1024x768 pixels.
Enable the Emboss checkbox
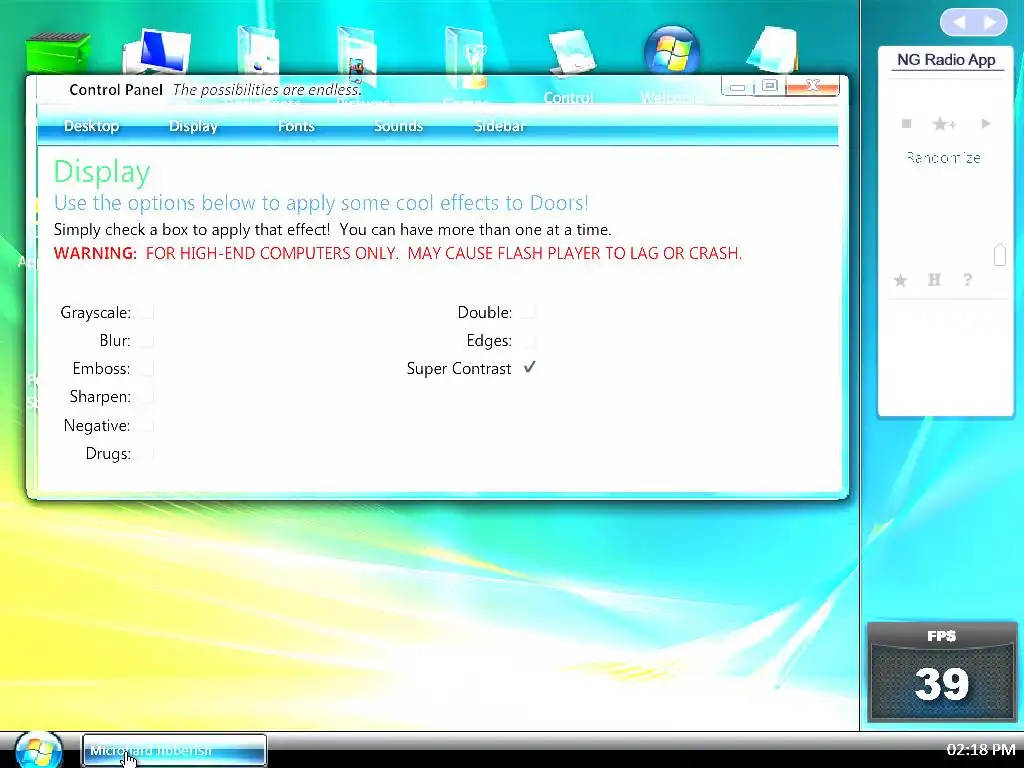[147, 368]
